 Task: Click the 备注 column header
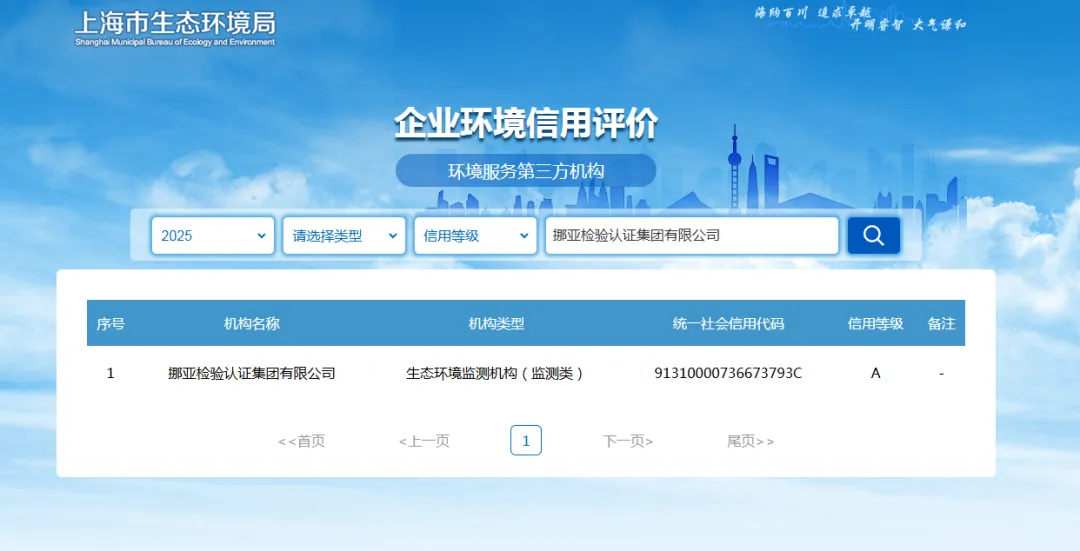point(941,324)
